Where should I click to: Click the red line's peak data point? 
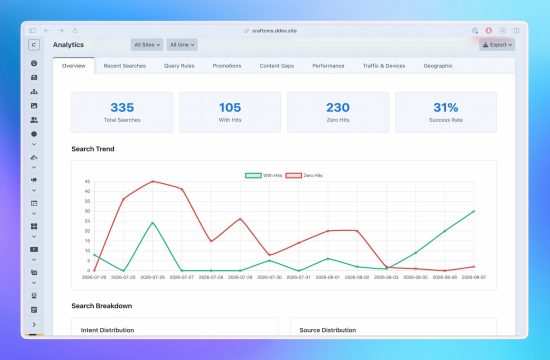coord(153,181)
